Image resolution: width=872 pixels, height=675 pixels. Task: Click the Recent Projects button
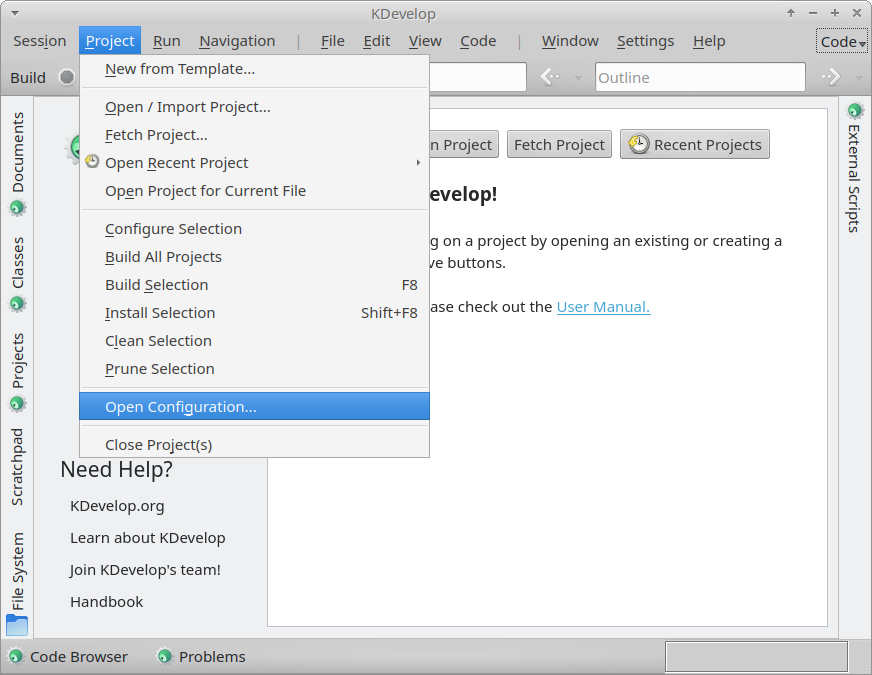pyautogui.click(x=695, y=145)
